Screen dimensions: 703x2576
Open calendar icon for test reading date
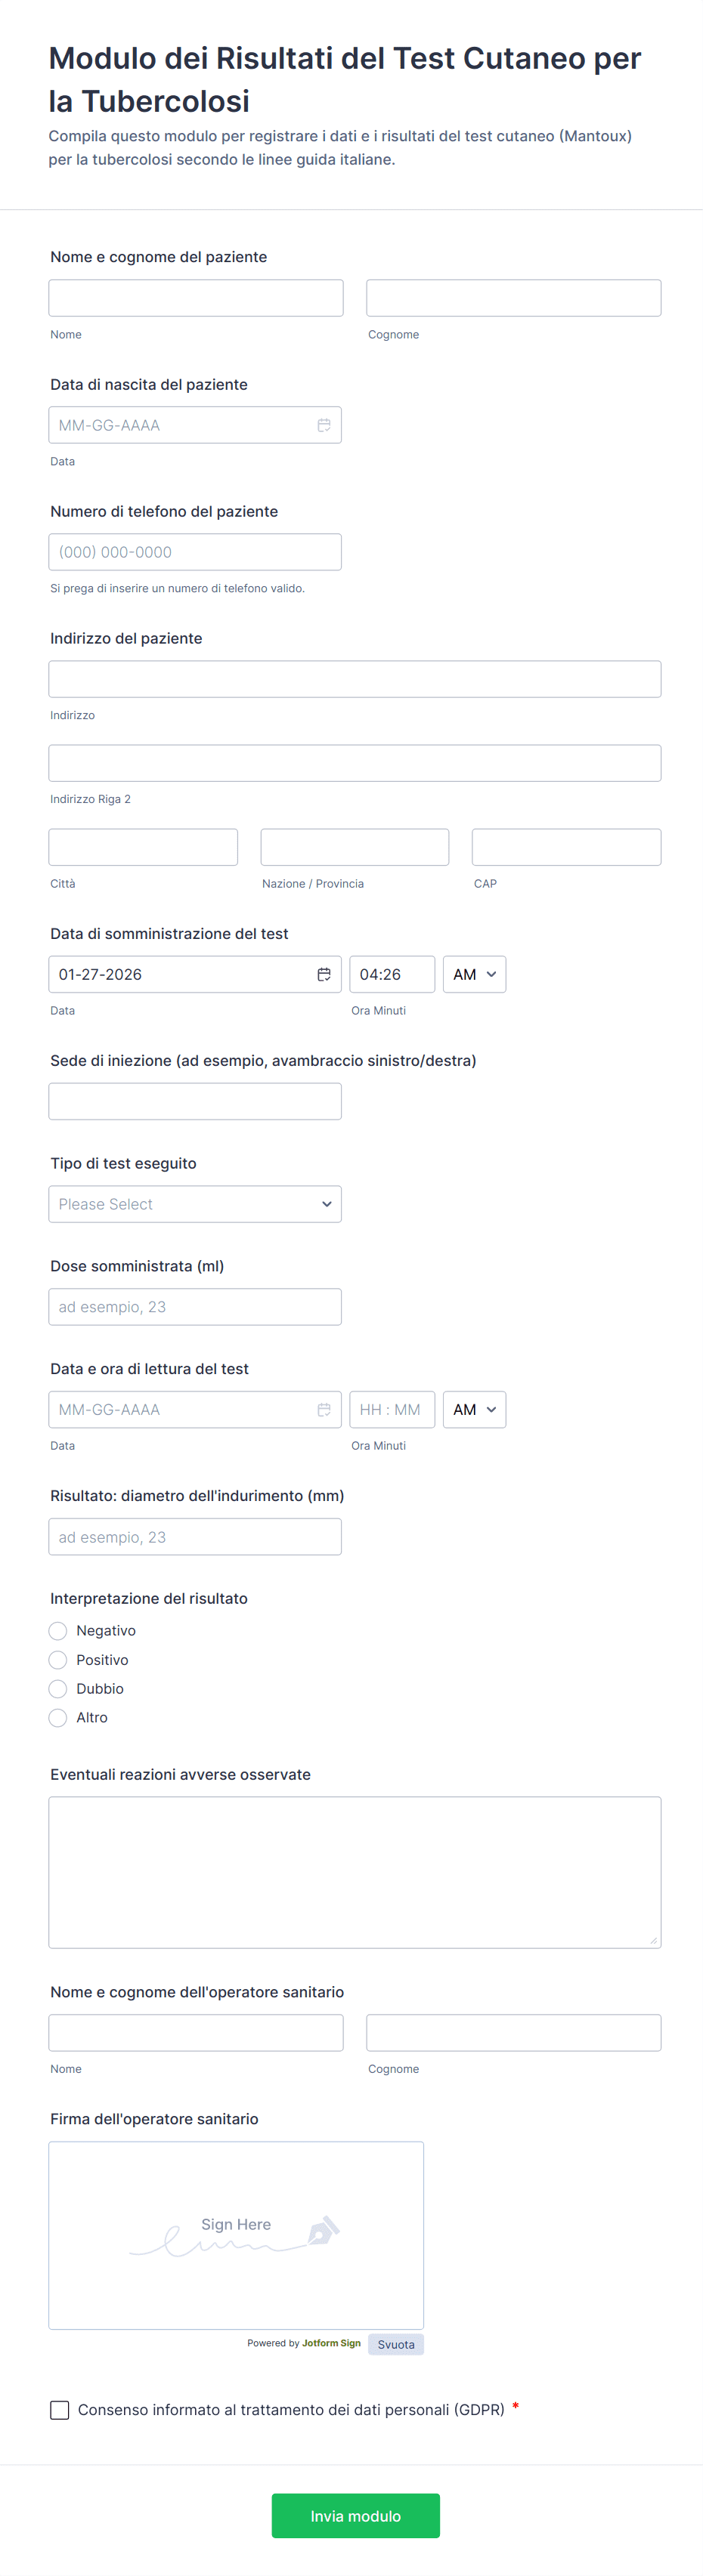[x=324, y=1409]
